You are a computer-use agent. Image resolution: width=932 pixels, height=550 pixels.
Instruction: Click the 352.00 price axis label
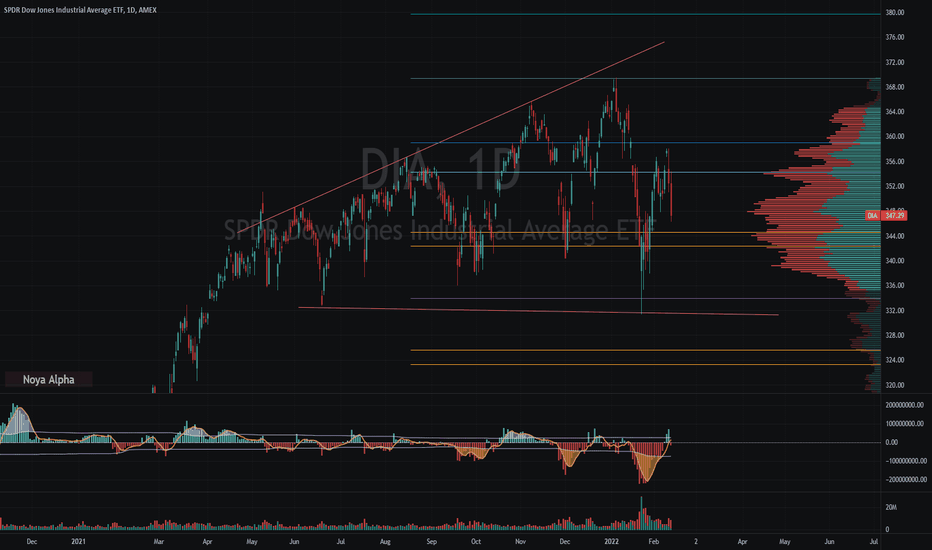[895, 186]
